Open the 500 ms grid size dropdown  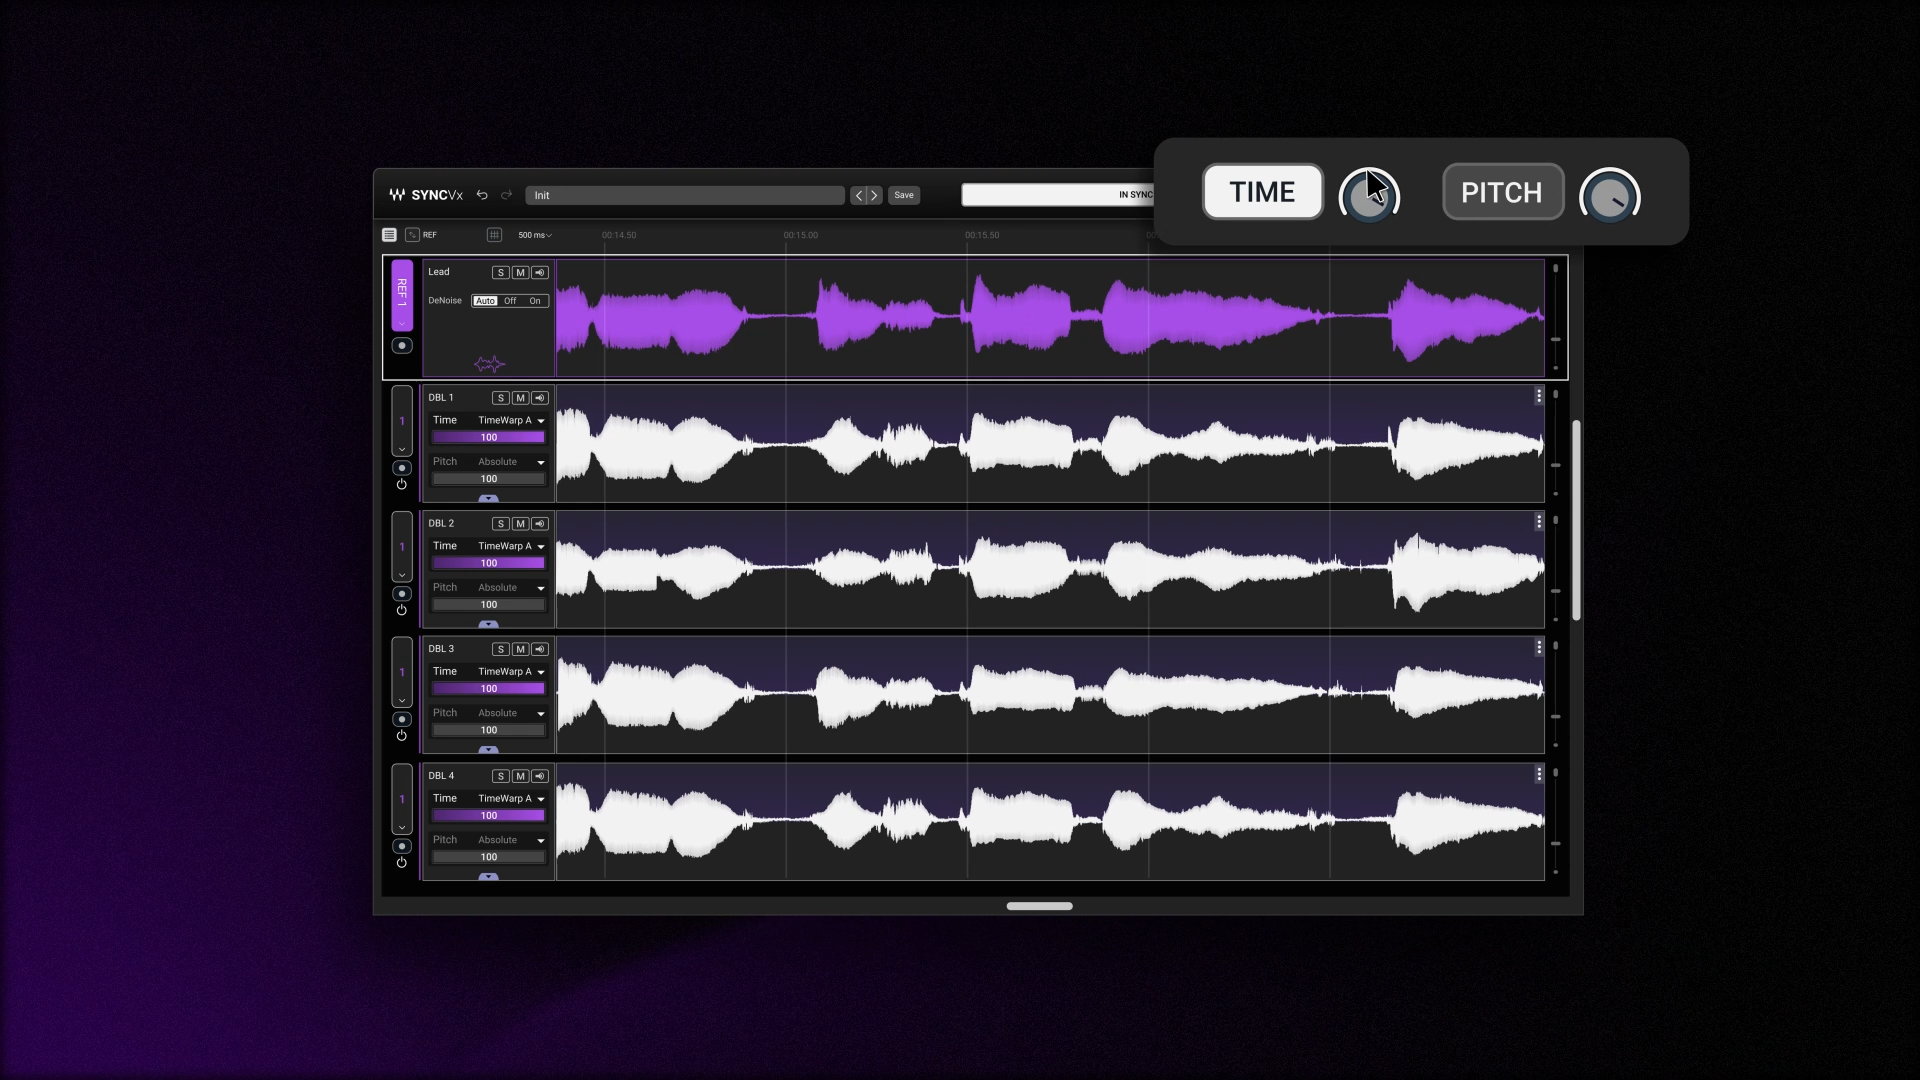(535, 235)
